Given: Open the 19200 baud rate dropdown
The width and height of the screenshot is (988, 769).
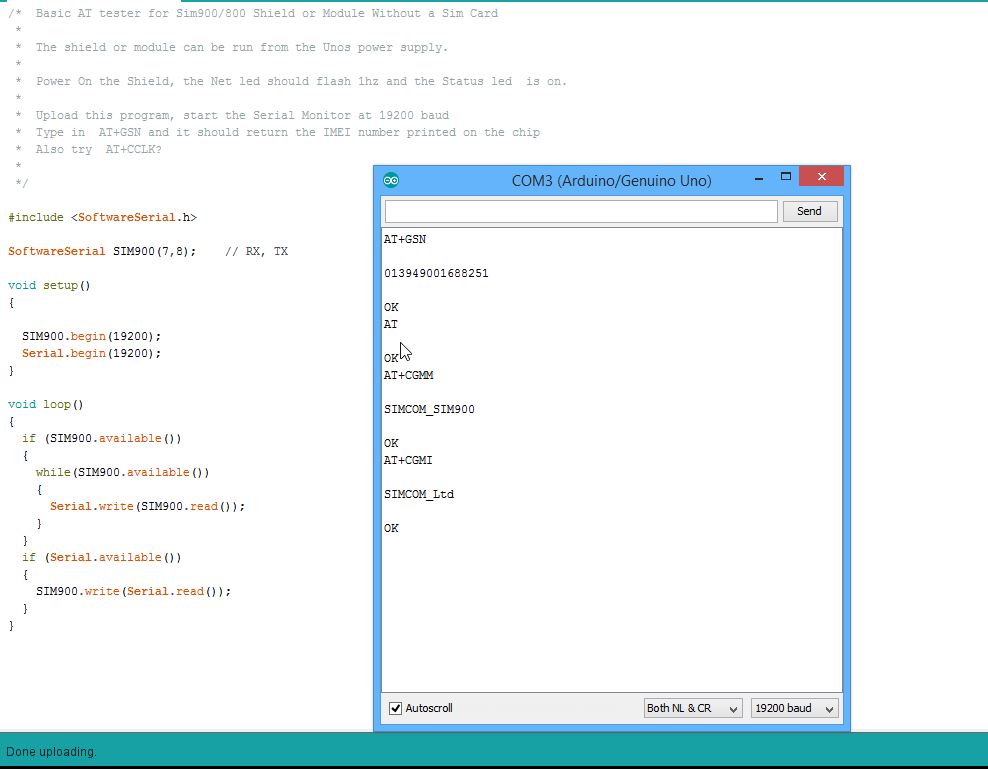Looking at the screenshot, I should (794, 708).
